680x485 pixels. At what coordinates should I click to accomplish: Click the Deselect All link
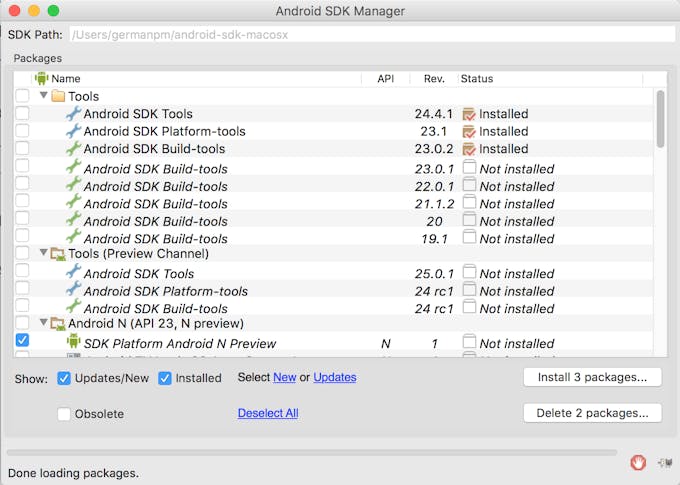[x=268, y=413]
